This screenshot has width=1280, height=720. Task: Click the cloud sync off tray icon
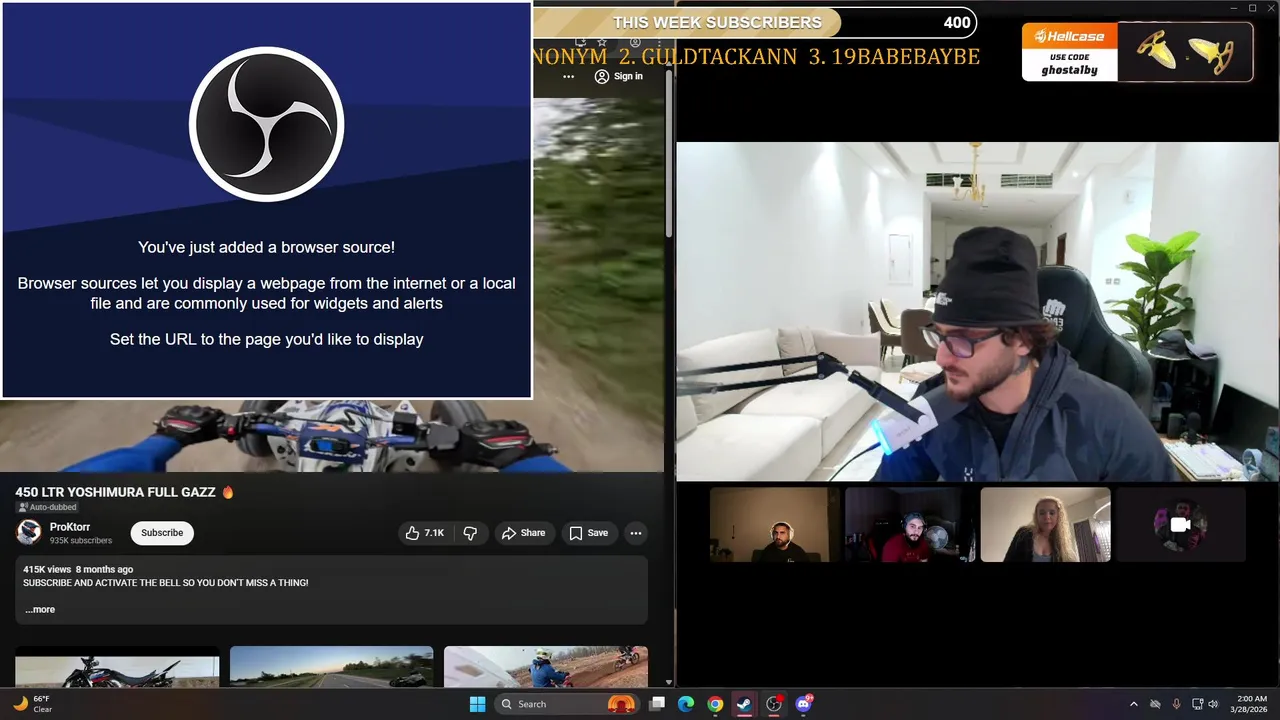point(1155,704)
